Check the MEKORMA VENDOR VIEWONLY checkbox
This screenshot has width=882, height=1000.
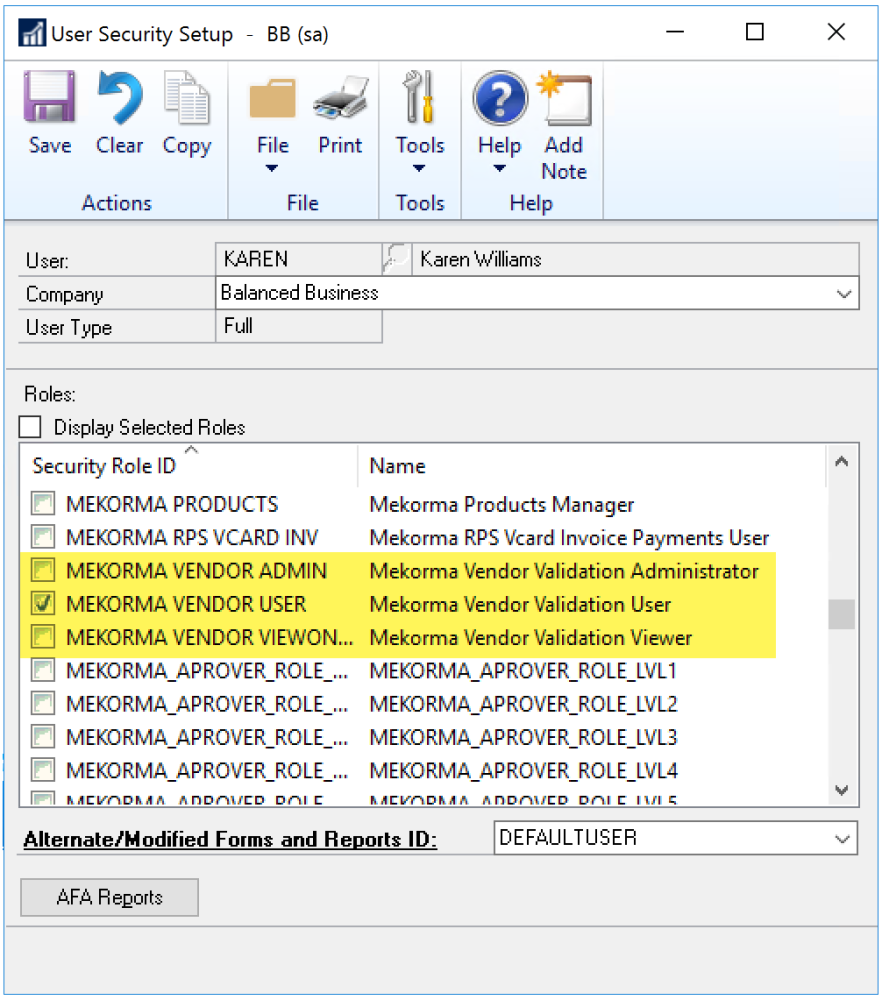tap(43, 636)
